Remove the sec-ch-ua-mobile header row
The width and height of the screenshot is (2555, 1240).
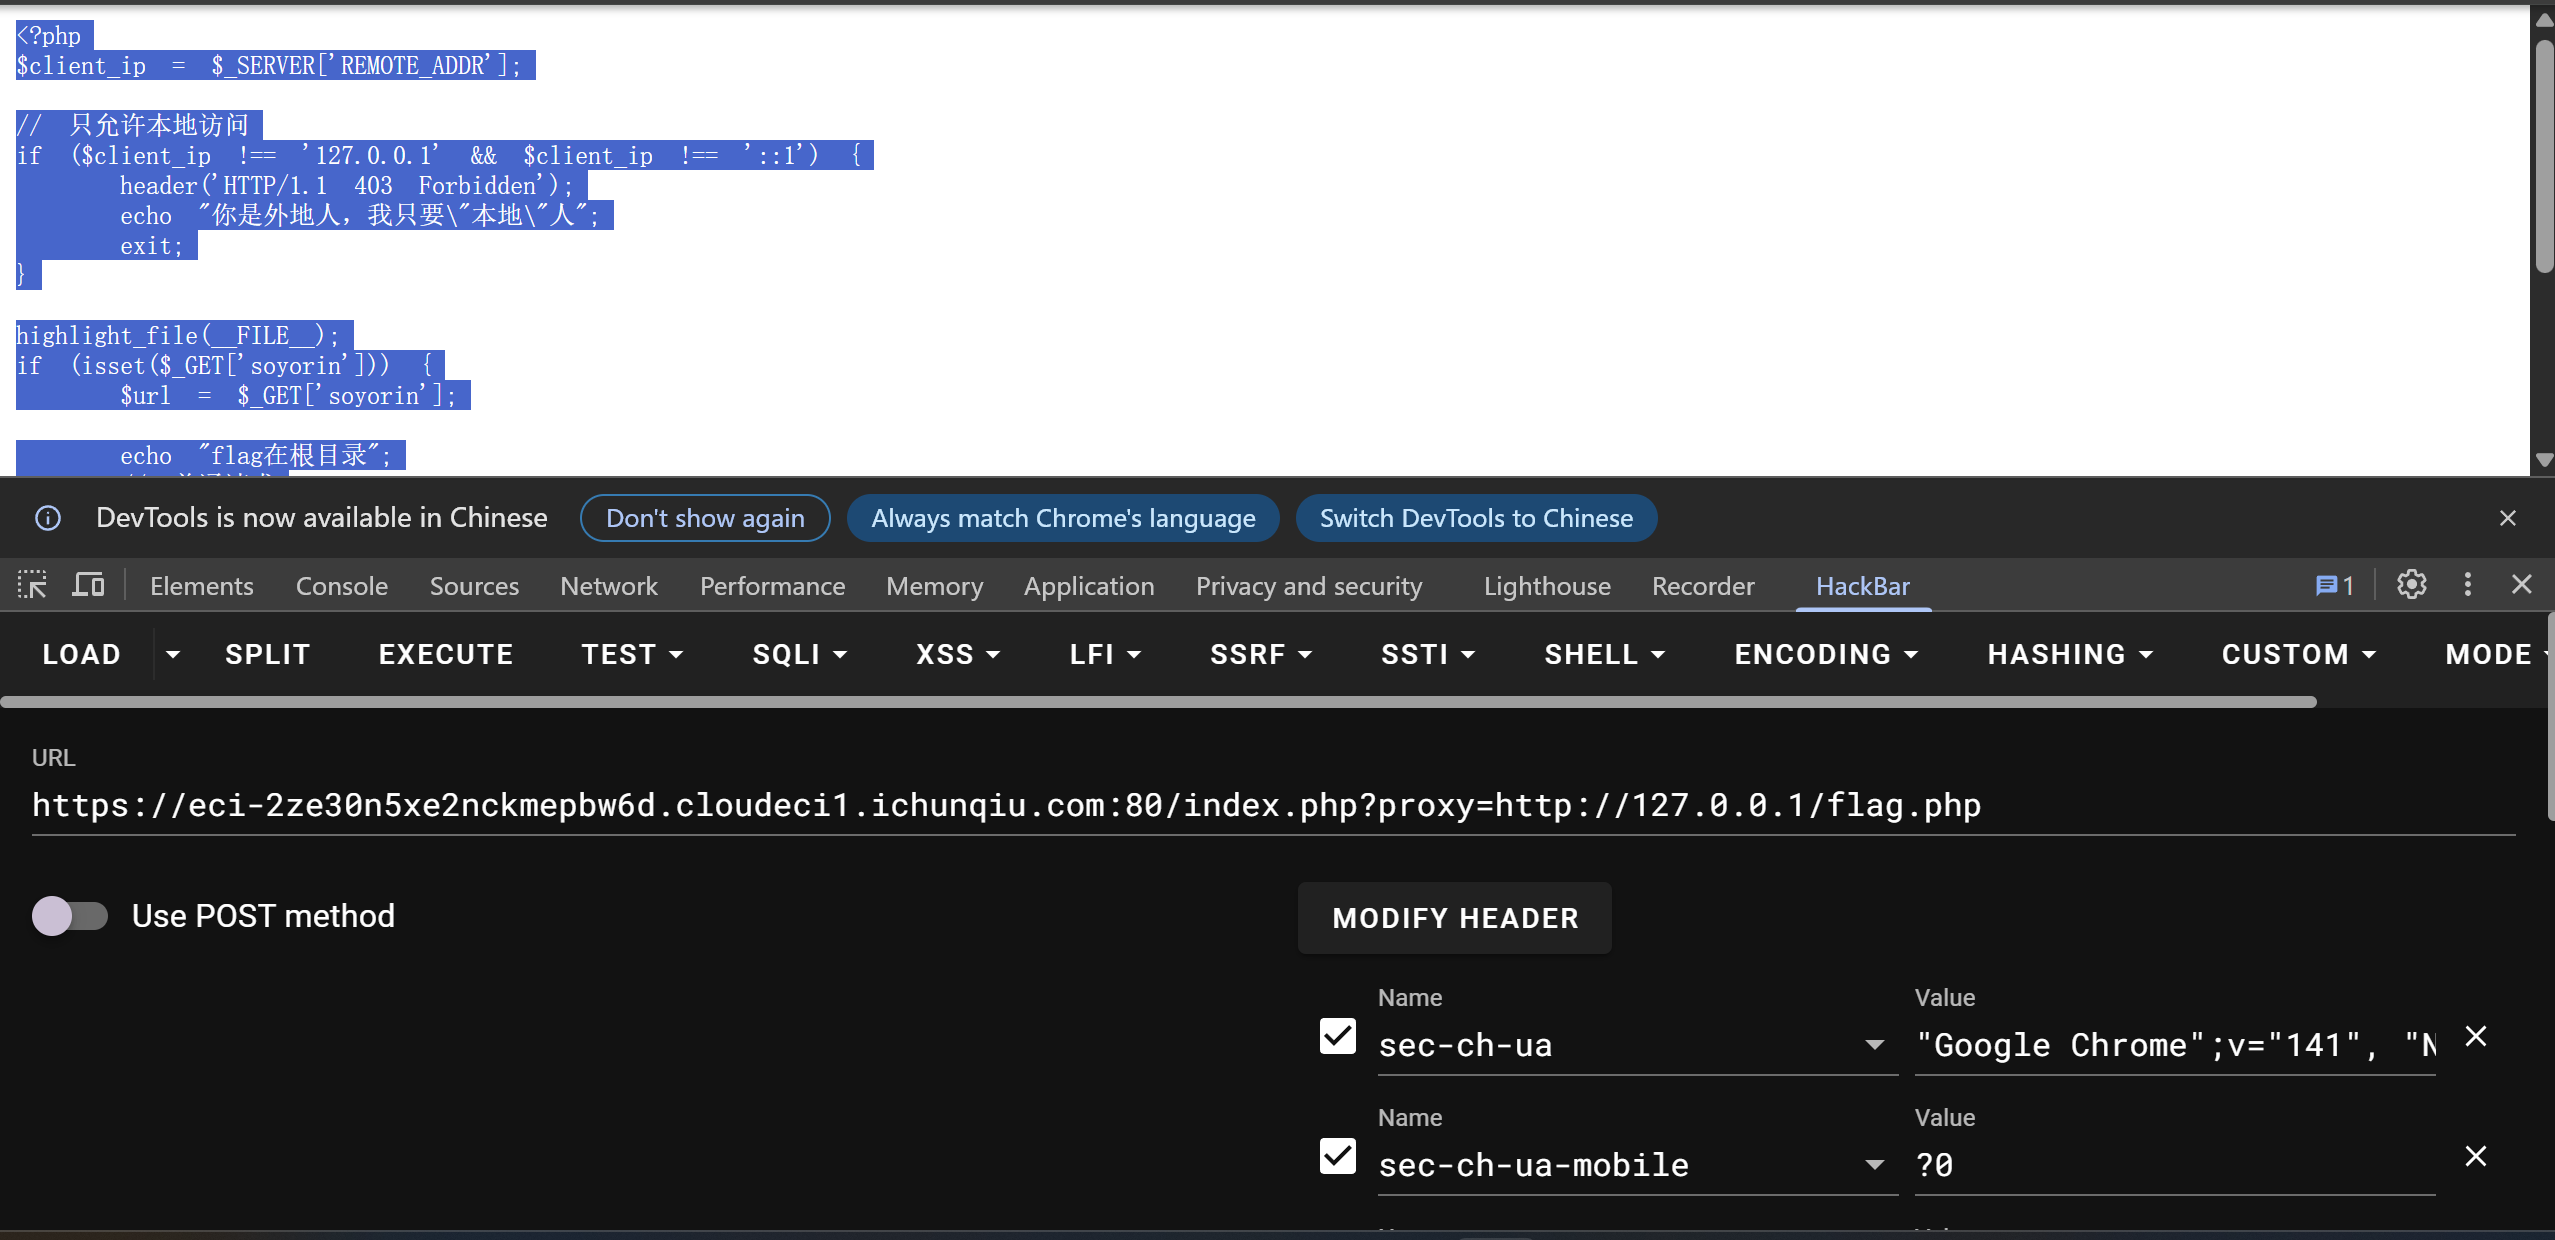[2475, 1157]
